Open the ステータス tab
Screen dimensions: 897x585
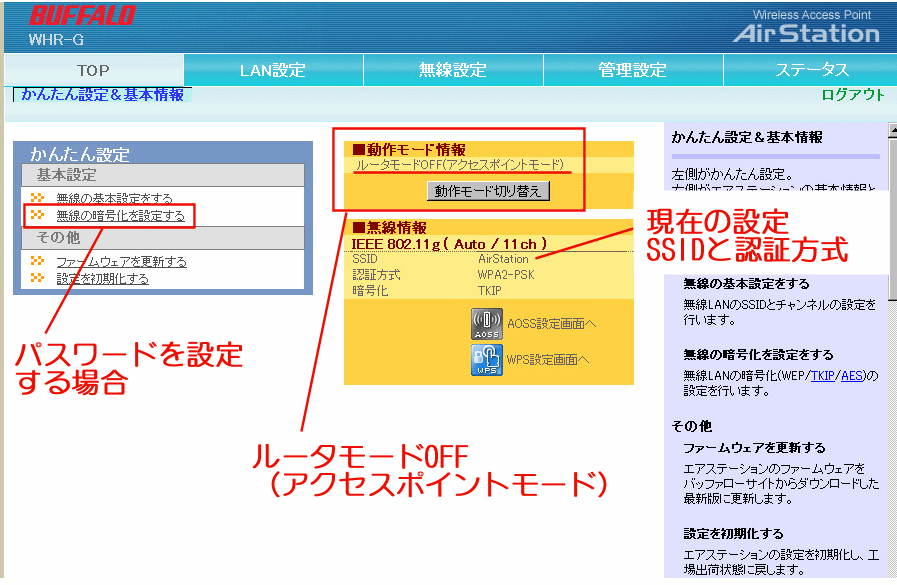pyautogui.click(x=811, y=70)
